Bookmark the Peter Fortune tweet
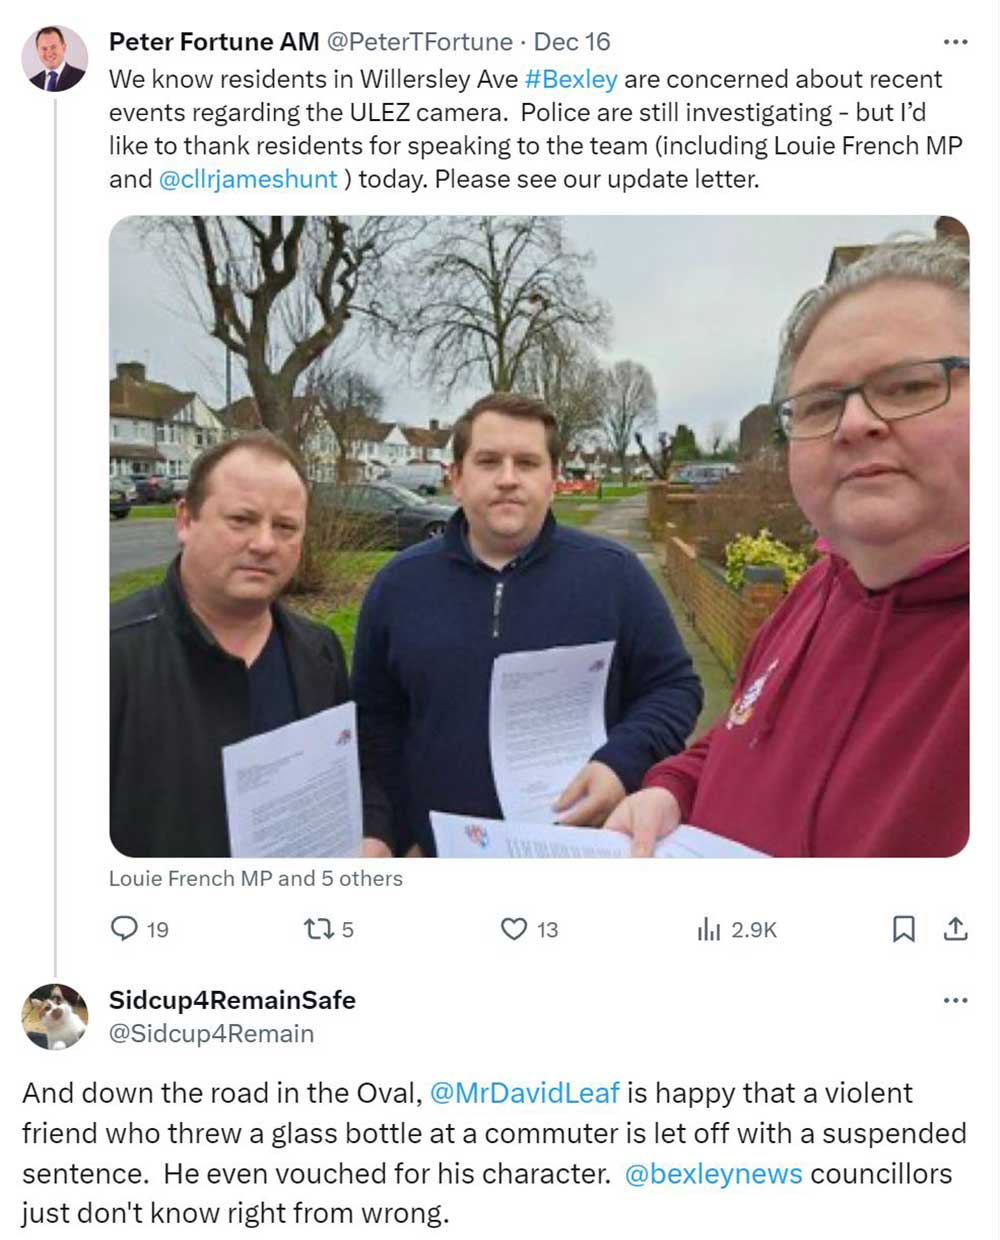This screenshot has height=1240, width=1000. pyautogui.click(x=903, y=929)
